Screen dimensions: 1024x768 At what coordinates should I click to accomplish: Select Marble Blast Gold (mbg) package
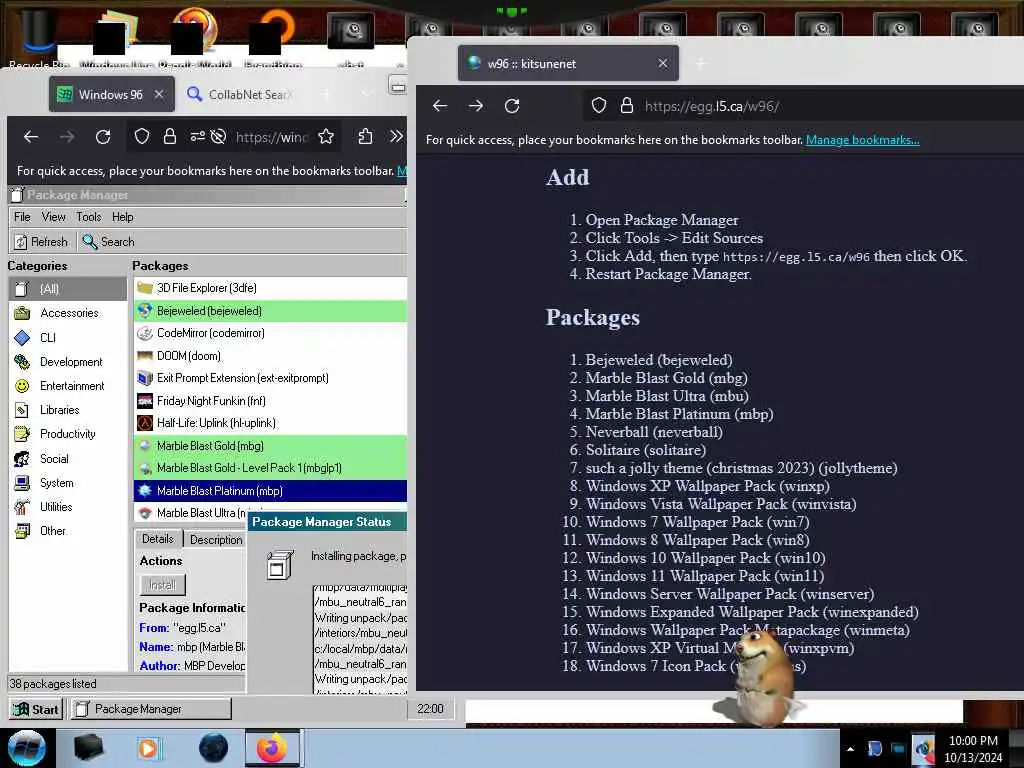[x=270, y=446]
